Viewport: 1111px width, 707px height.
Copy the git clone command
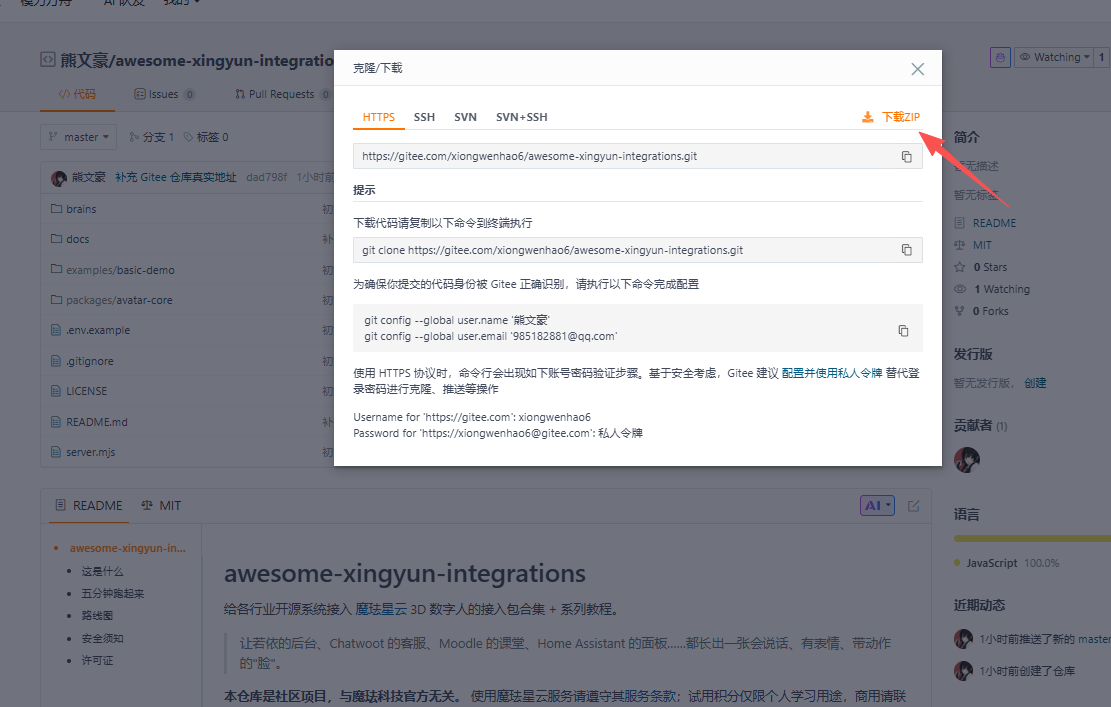click(906, 250)
